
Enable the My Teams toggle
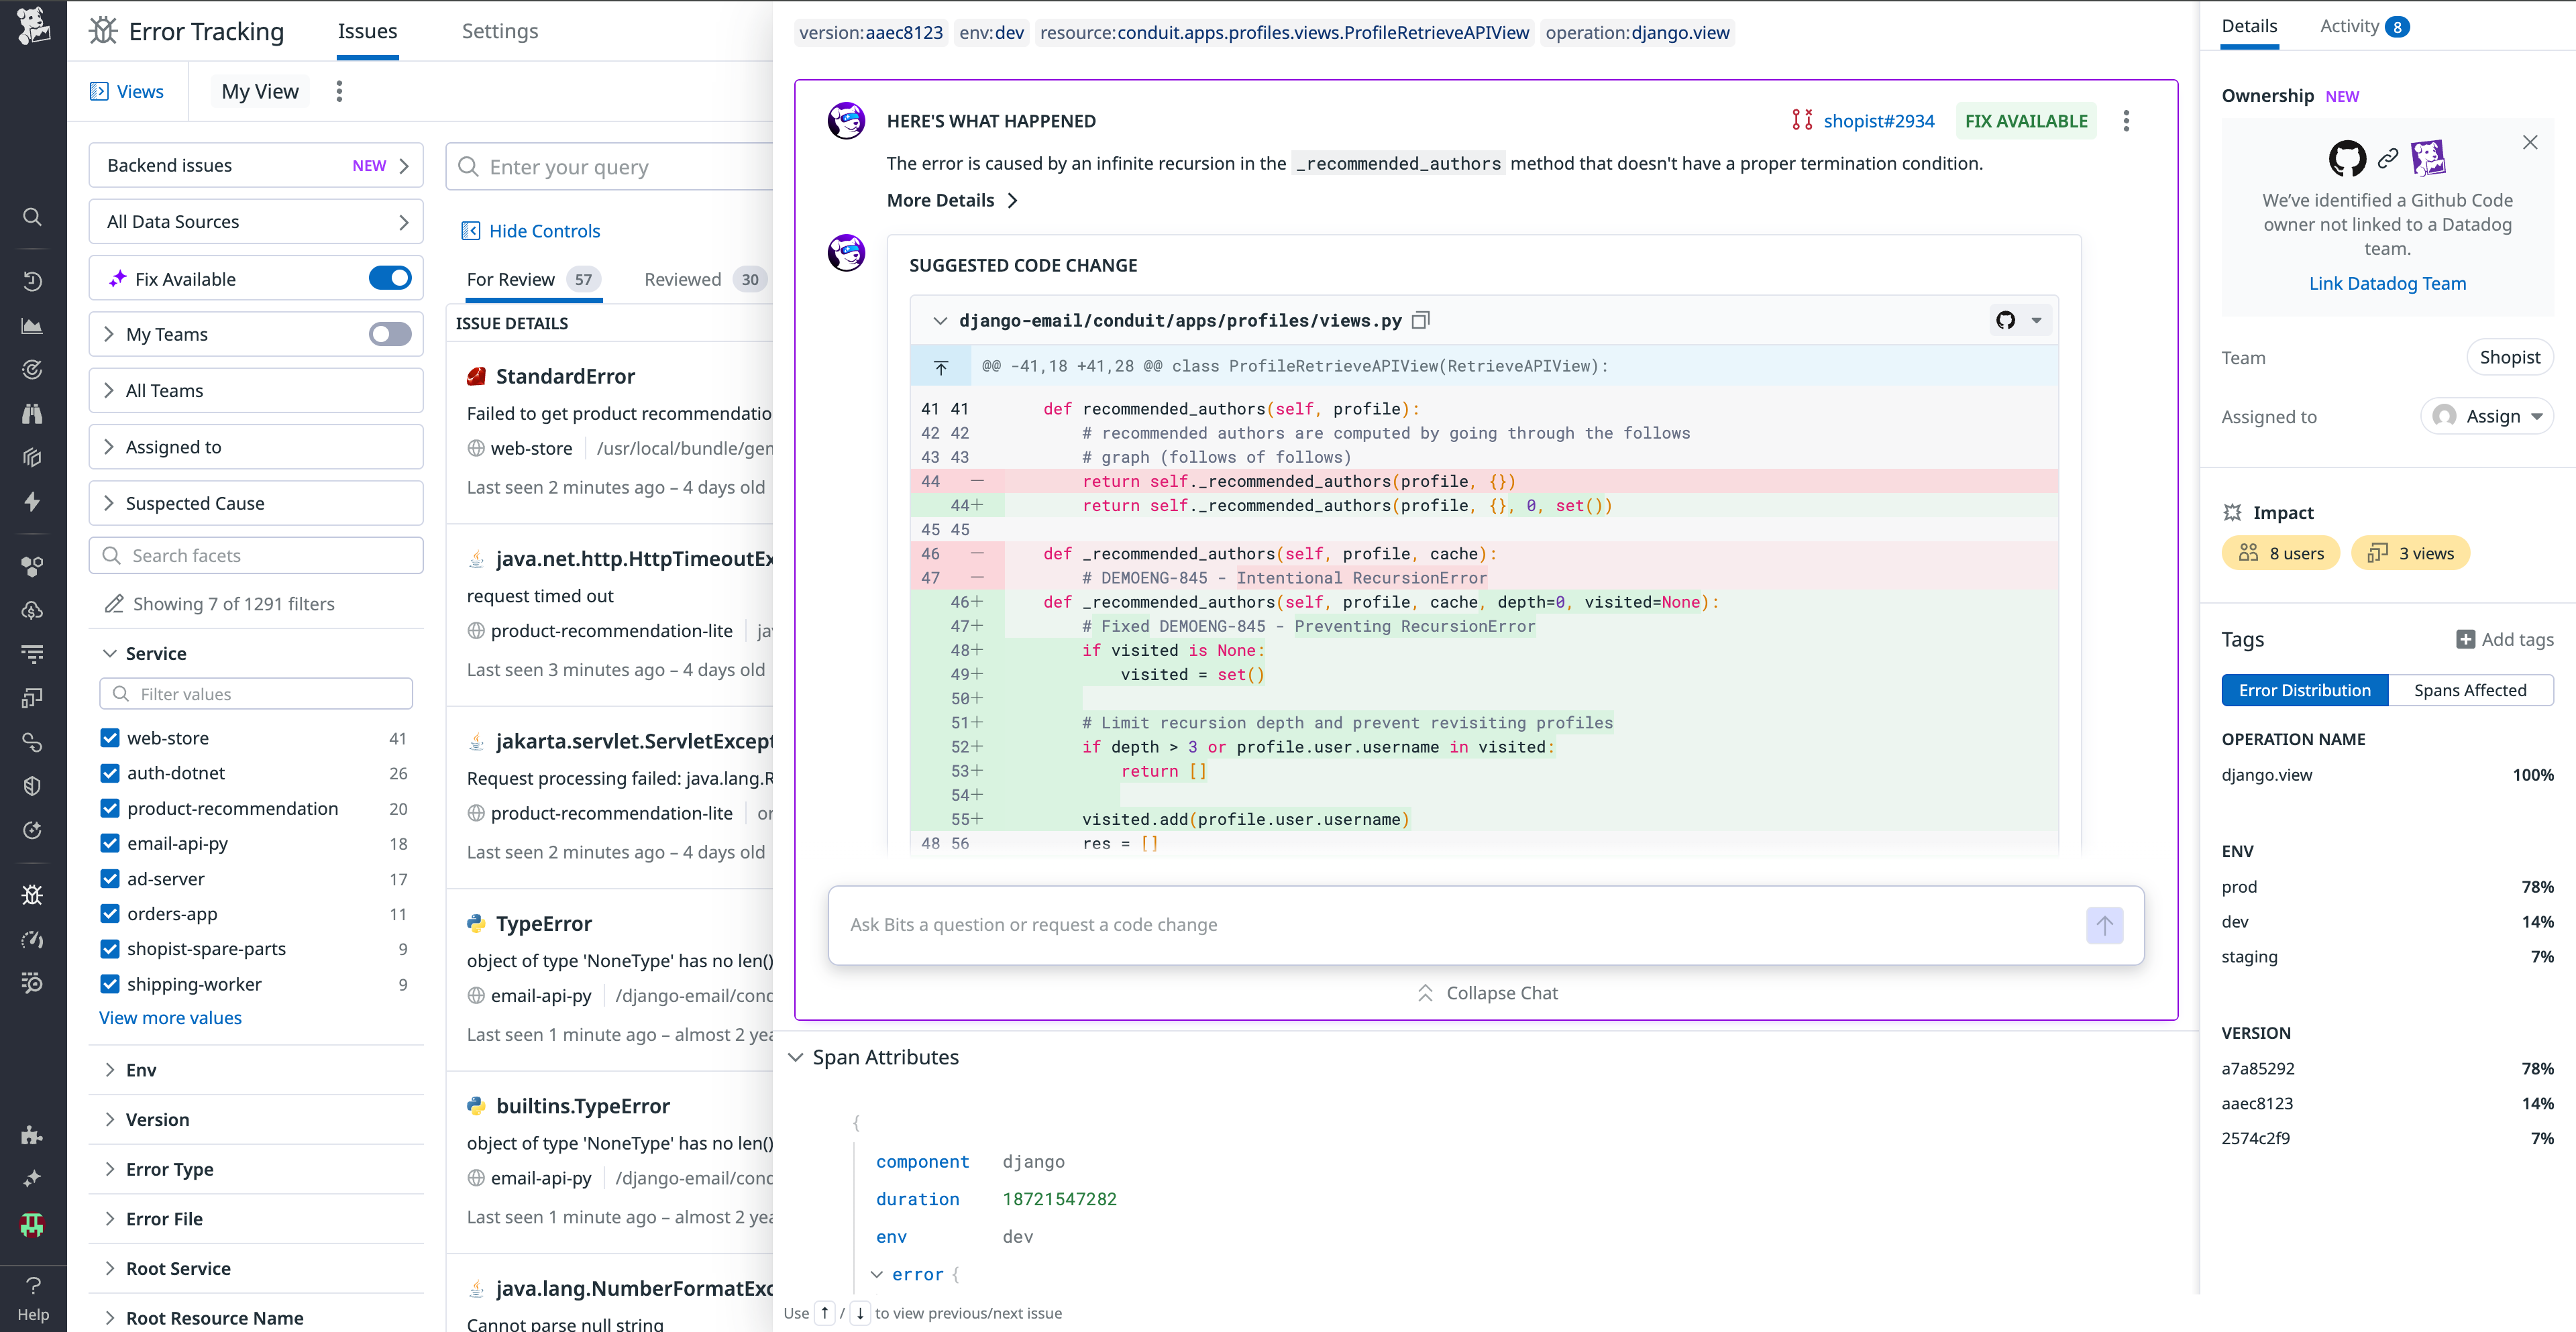389,334
